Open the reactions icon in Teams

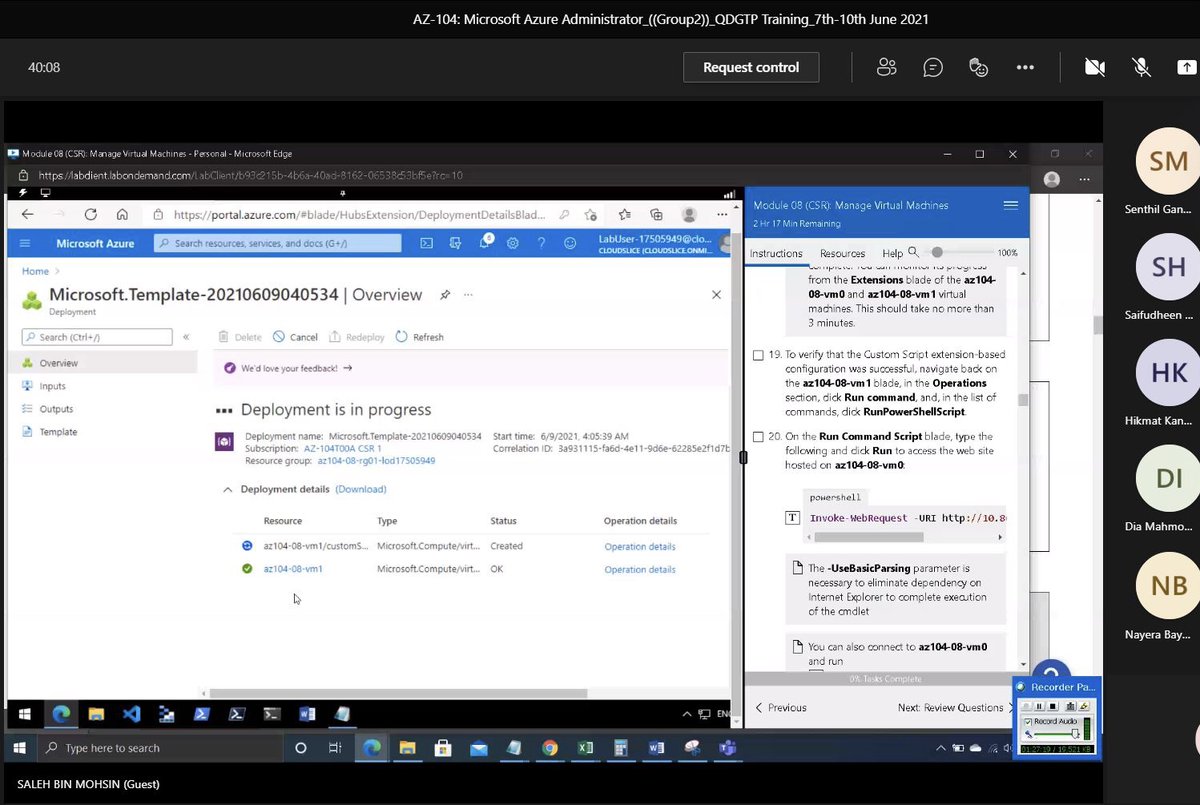coord(979,67)
